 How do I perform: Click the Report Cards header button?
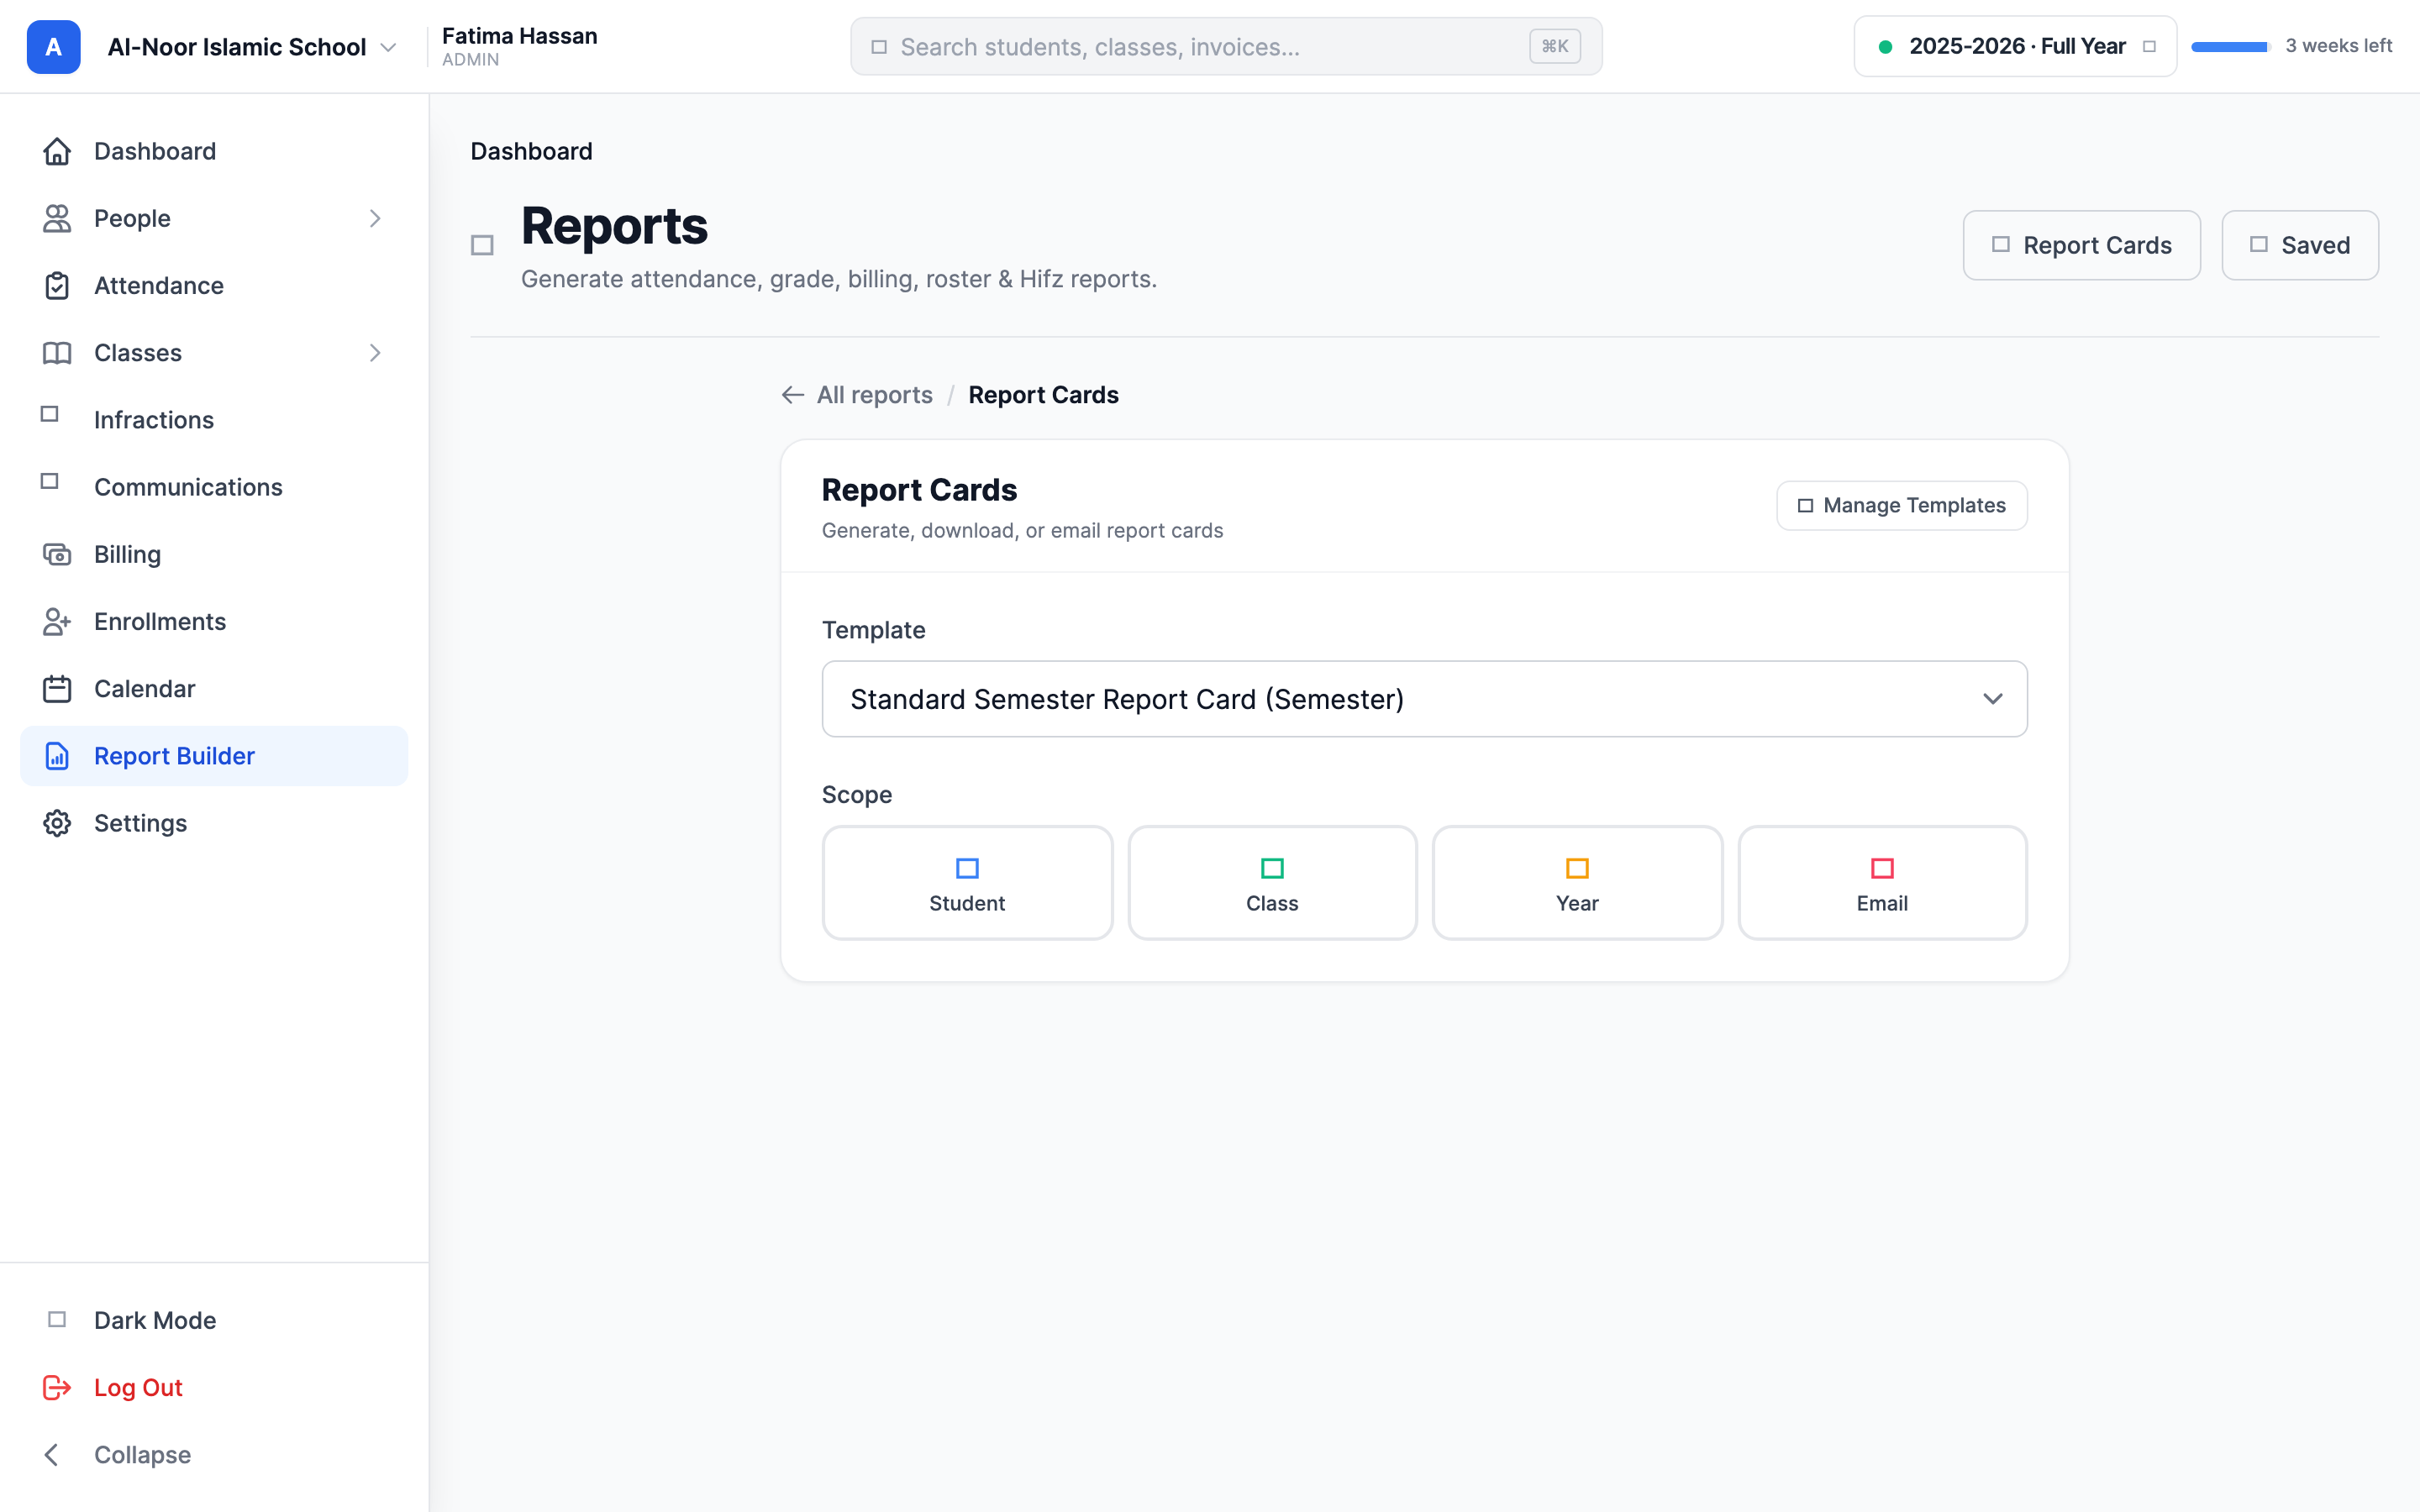pyautogui.click(x=2081, y=245)
